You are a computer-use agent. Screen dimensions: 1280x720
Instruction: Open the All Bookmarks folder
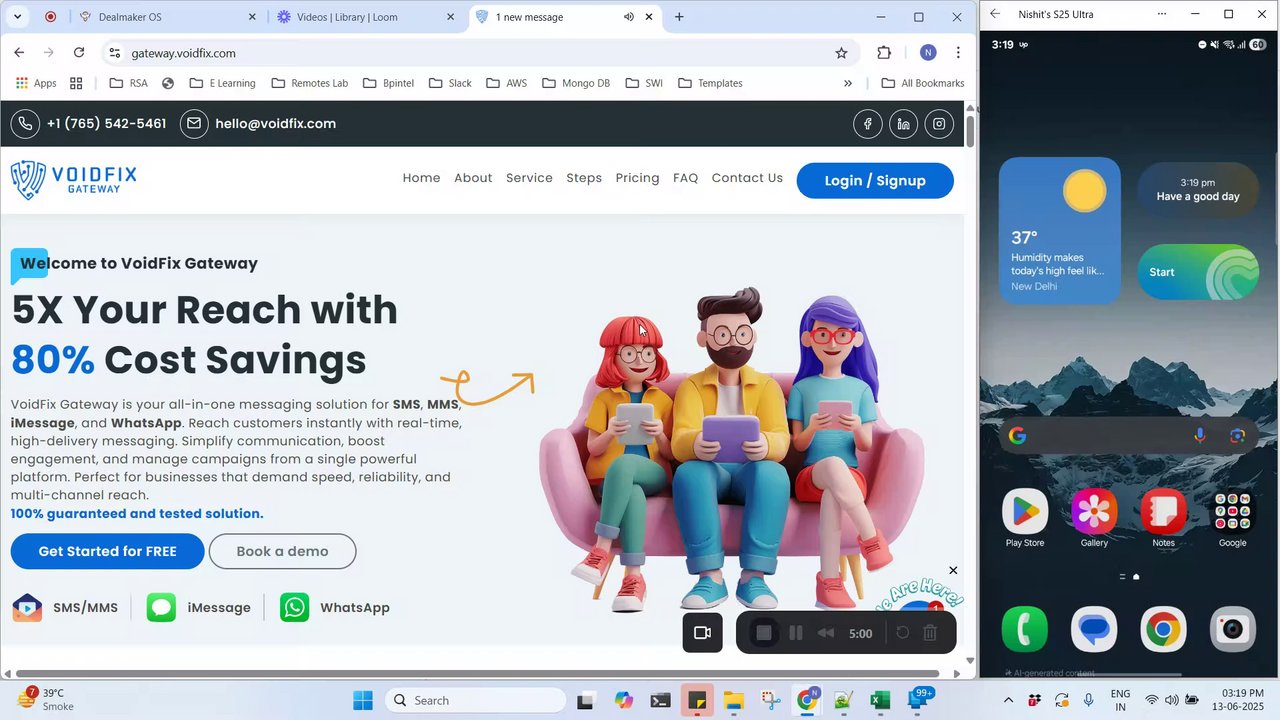(x=922, y=83)
